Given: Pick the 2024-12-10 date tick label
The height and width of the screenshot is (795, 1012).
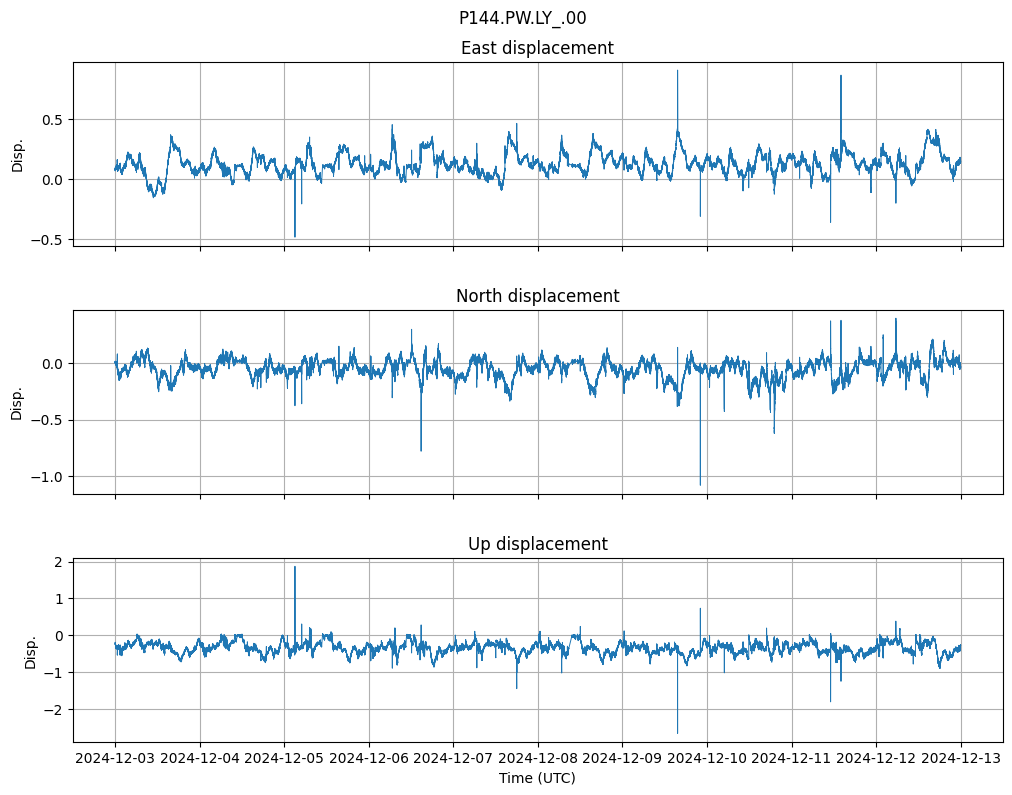Looking at the screenshot, I should pos(707,759).
